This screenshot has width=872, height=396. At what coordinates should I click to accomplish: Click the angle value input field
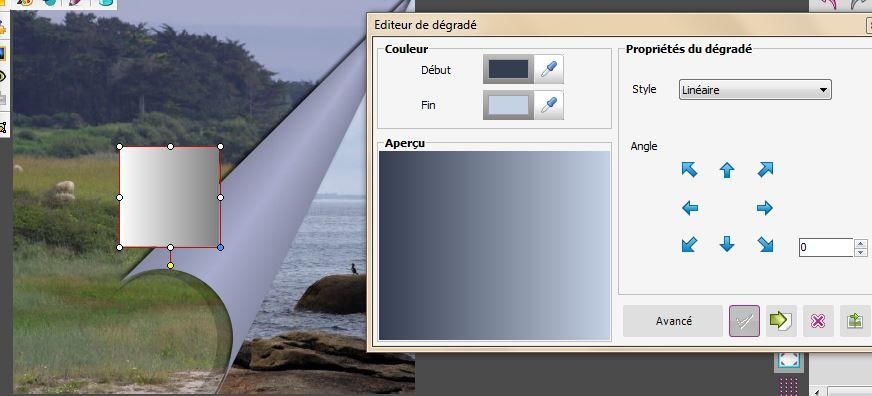coord(826,248)
